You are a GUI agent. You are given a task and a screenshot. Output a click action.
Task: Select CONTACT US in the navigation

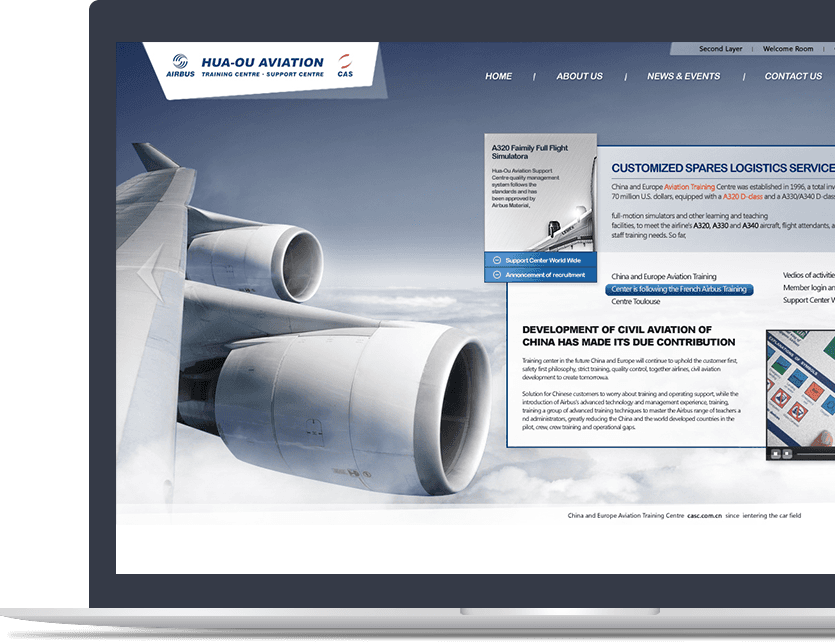[792, 76]
